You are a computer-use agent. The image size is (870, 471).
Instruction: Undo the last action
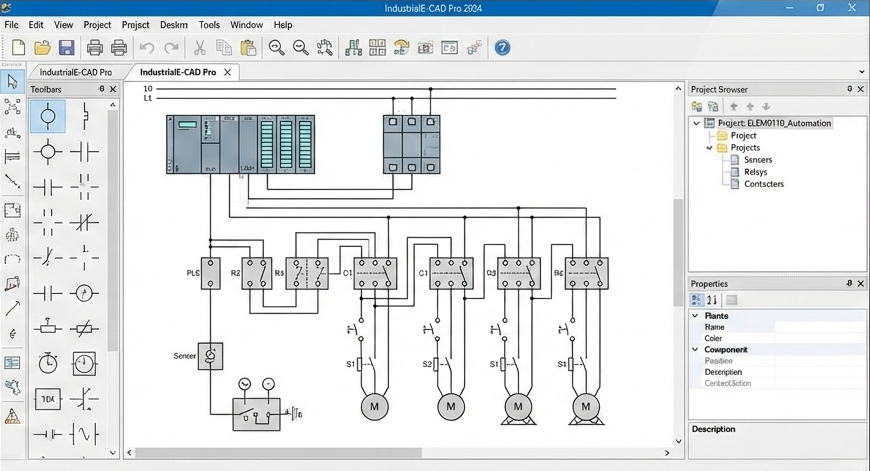point(146,48)
